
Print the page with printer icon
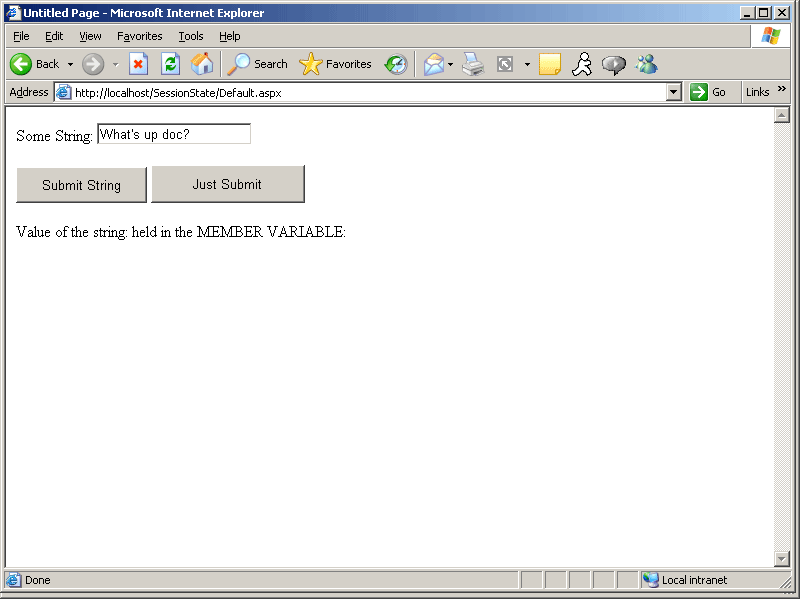(473, 64)
